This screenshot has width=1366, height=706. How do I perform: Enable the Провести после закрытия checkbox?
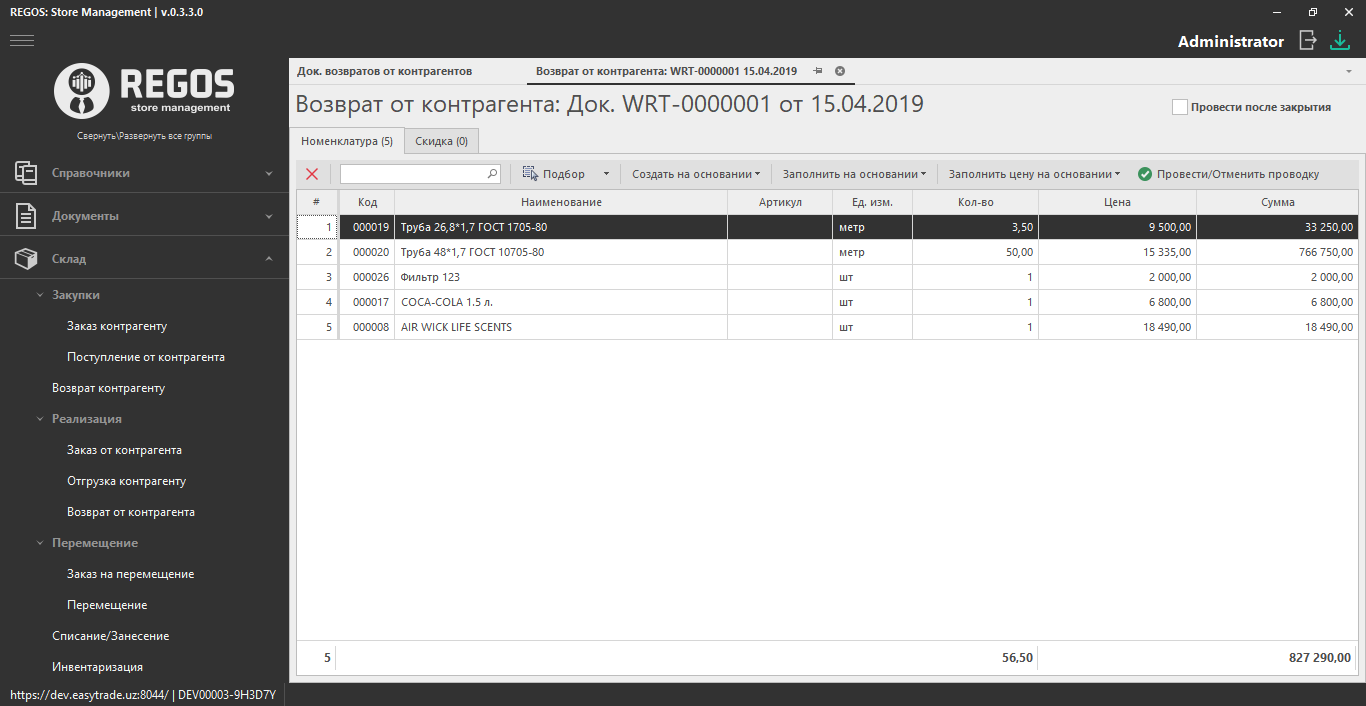pyautogui.click(x=1180, y=107)
